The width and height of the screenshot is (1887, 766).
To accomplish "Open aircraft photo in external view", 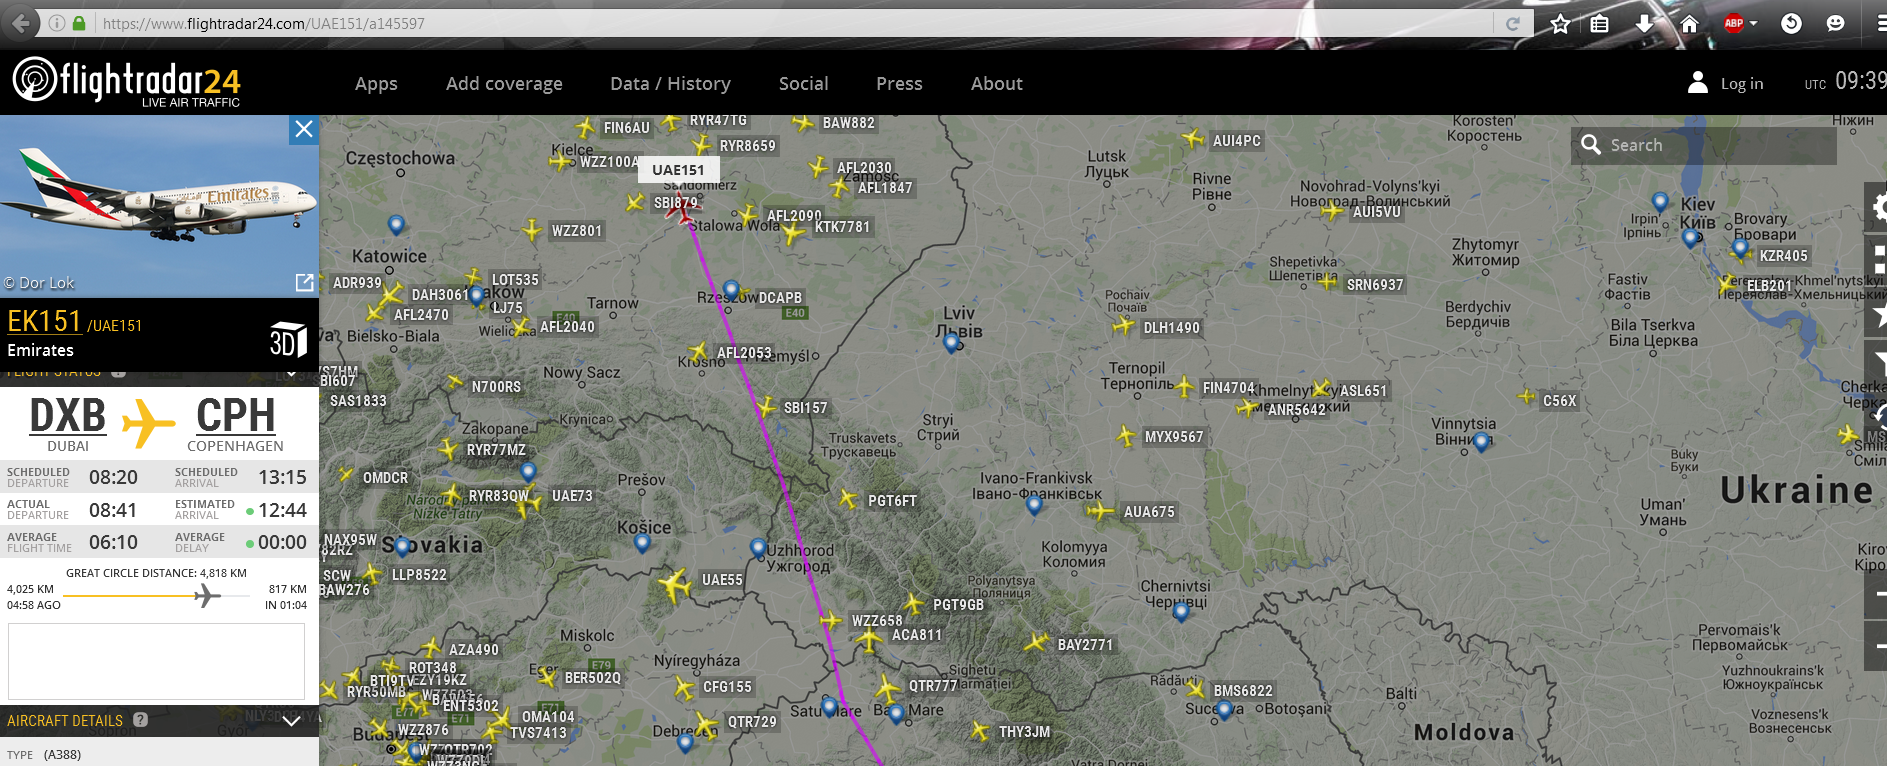I will pyautogui.click(x=304, y=283).
